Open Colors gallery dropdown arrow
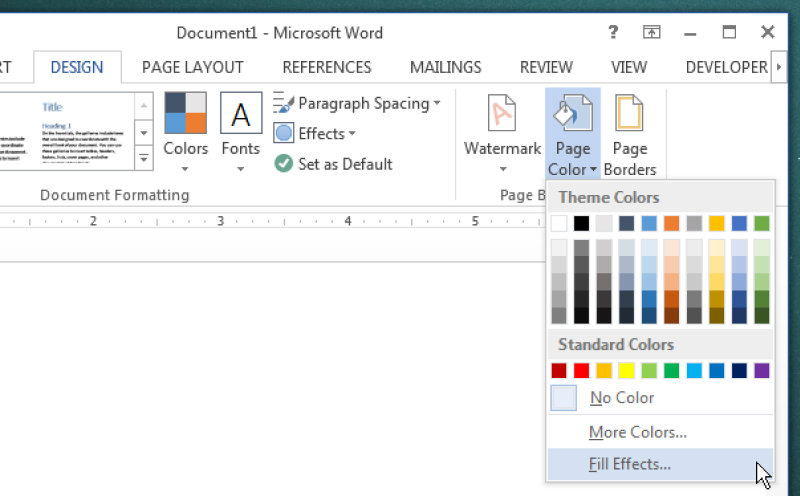 pyautogui.click(x=185, y=168)
